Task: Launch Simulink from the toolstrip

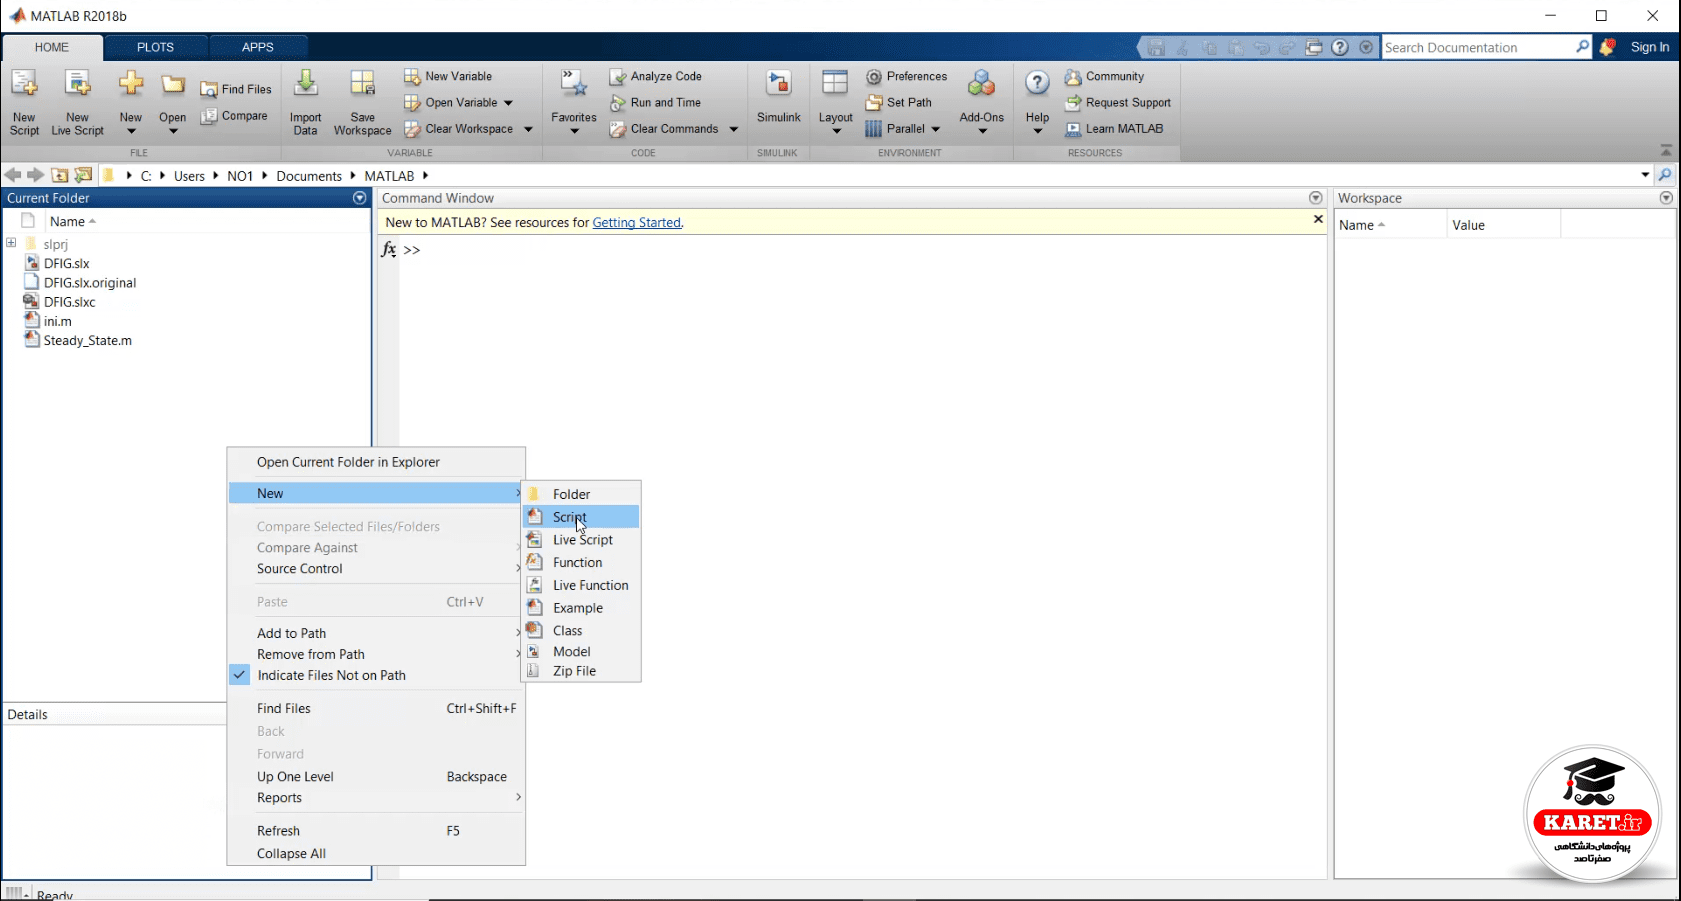Action: pyautogui.click(x=778, y=98)
